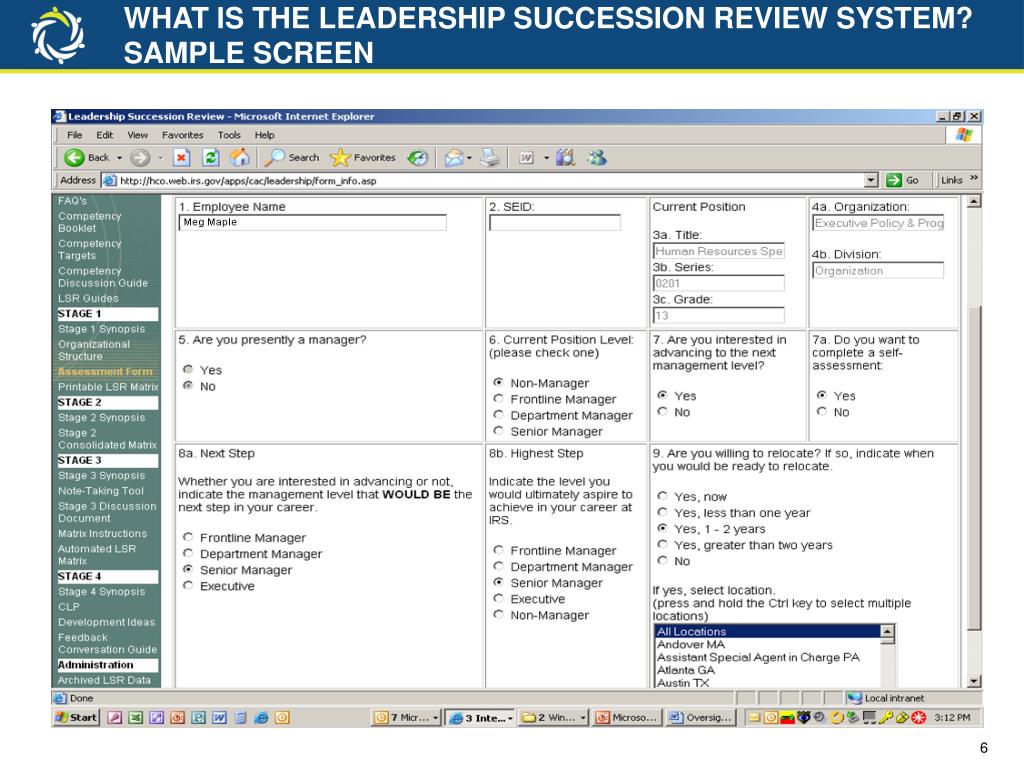Open the Edit menu
This screenshot has height=768, width=1024.
click(x=104, y=135)
